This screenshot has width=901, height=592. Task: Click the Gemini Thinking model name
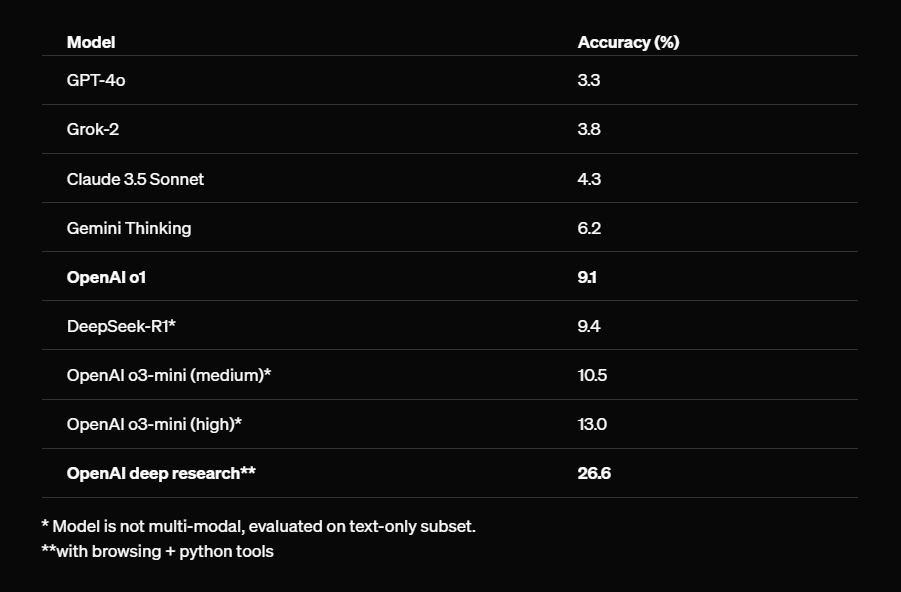tap(129, 228)
